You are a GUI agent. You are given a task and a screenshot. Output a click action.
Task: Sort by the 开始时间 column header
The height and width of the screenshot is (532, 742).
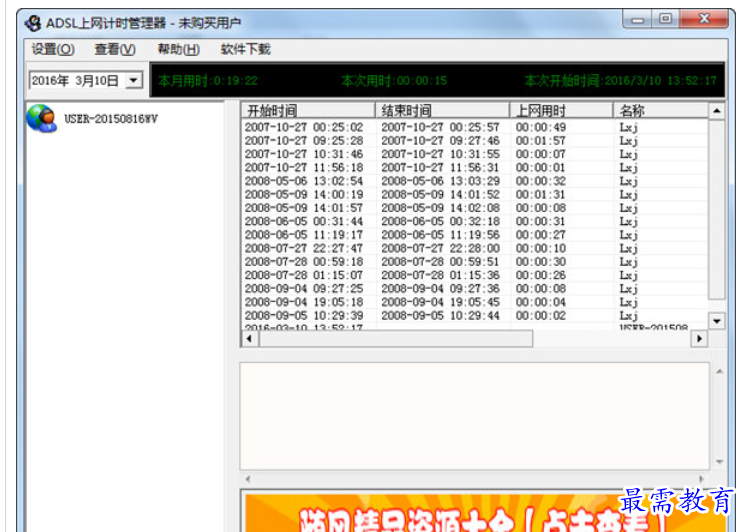308,111
